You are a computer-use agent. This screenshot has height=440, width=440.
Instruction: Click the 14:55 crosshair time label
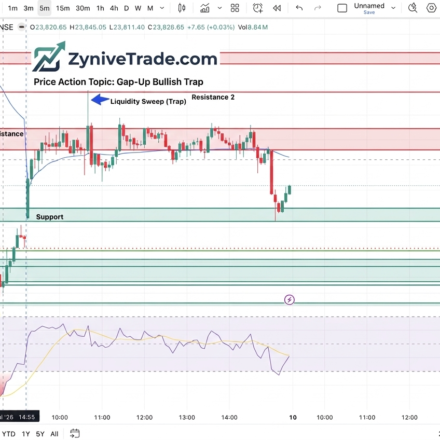tap(27, 417)
